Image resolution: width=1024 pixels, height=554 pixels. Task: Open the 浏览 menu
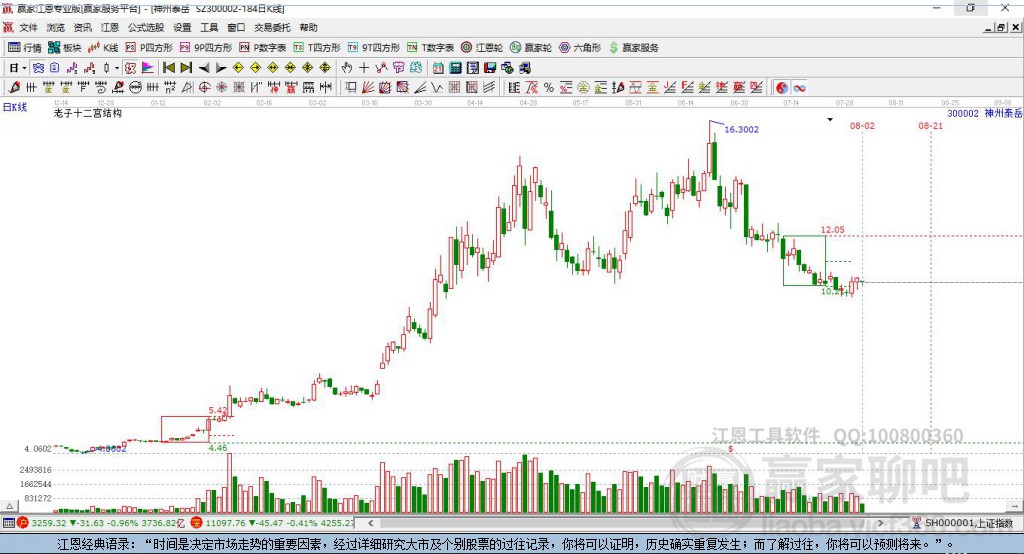tap(56, 27)
